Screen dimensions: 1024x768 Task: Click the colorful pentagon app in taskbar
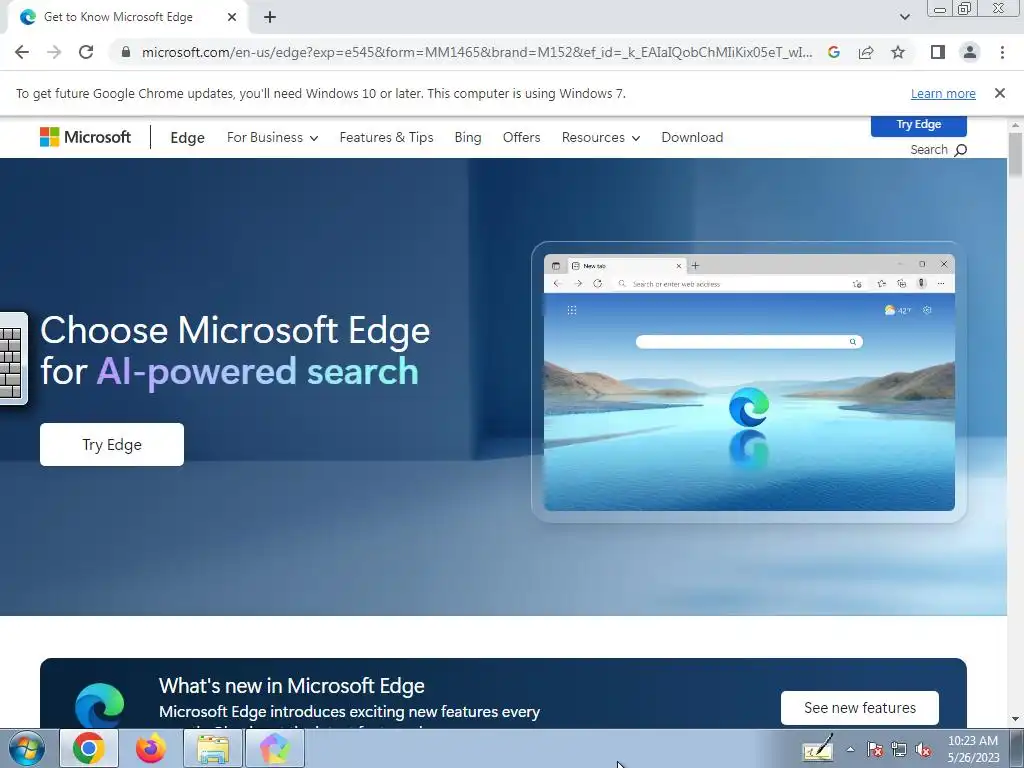[x=275, y=748]
